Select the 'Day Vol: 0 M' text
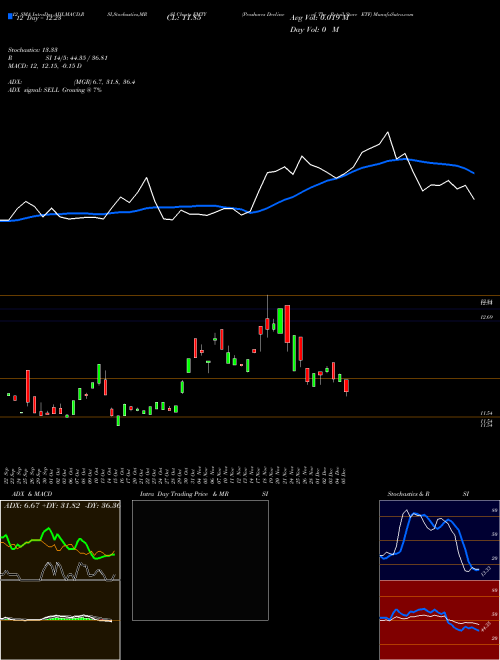Image resolution: width=500 pixels, height=660 pixels. pos(314,30)
